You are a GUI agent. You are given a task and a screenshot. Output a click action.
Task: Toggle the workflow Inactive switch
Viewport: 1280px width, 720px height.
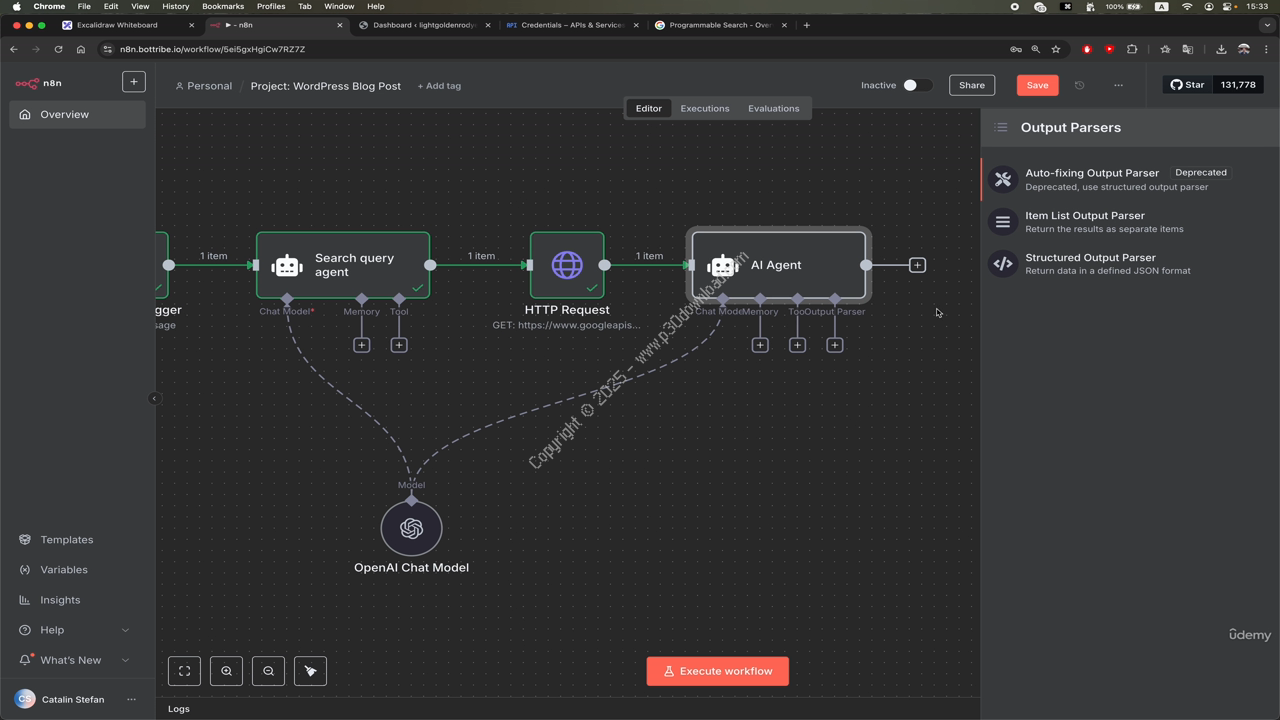(917, 85)
